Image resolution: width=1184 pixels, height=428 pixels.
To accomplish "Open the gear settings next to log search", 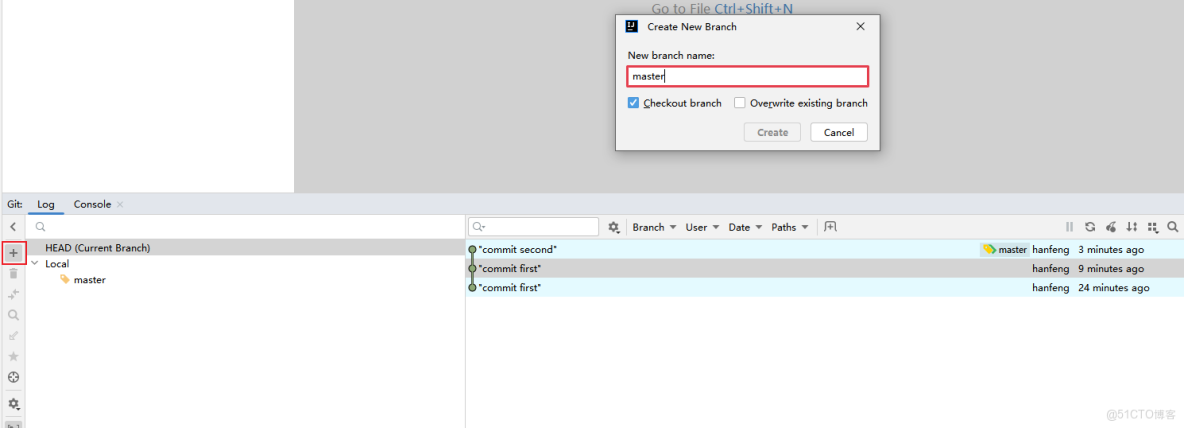I will (614, 226).
